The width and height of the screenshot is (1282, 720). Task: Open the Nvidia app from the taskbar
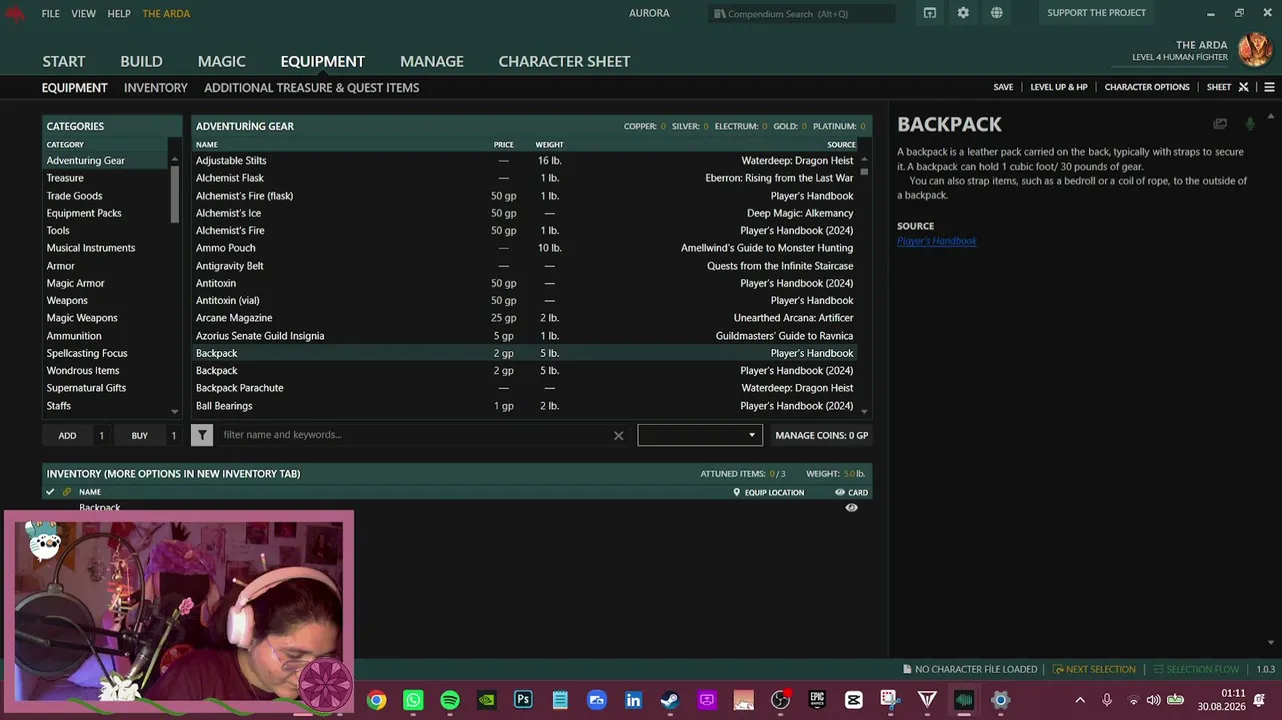point(487,700)
